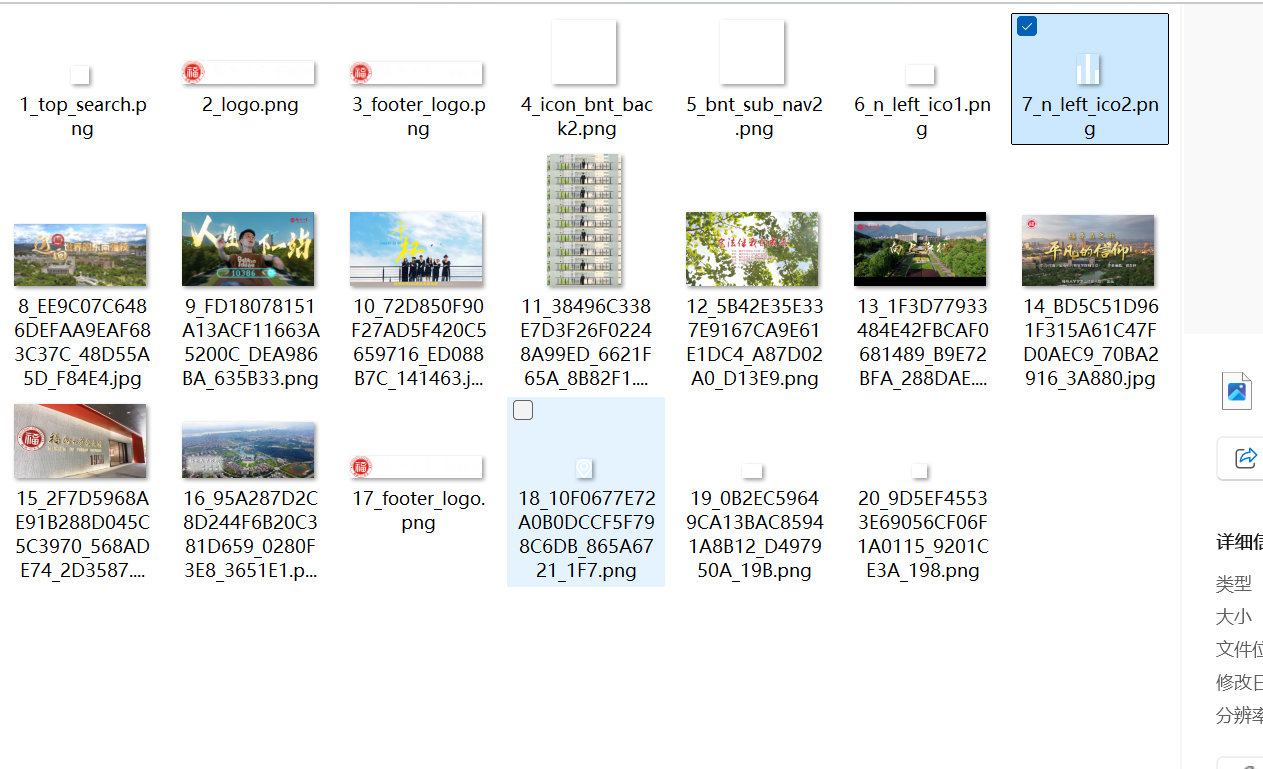Click the file name starting 8_EE9C07C648
The width and height of the screenshot is (1263, 769).
point(82,343)
